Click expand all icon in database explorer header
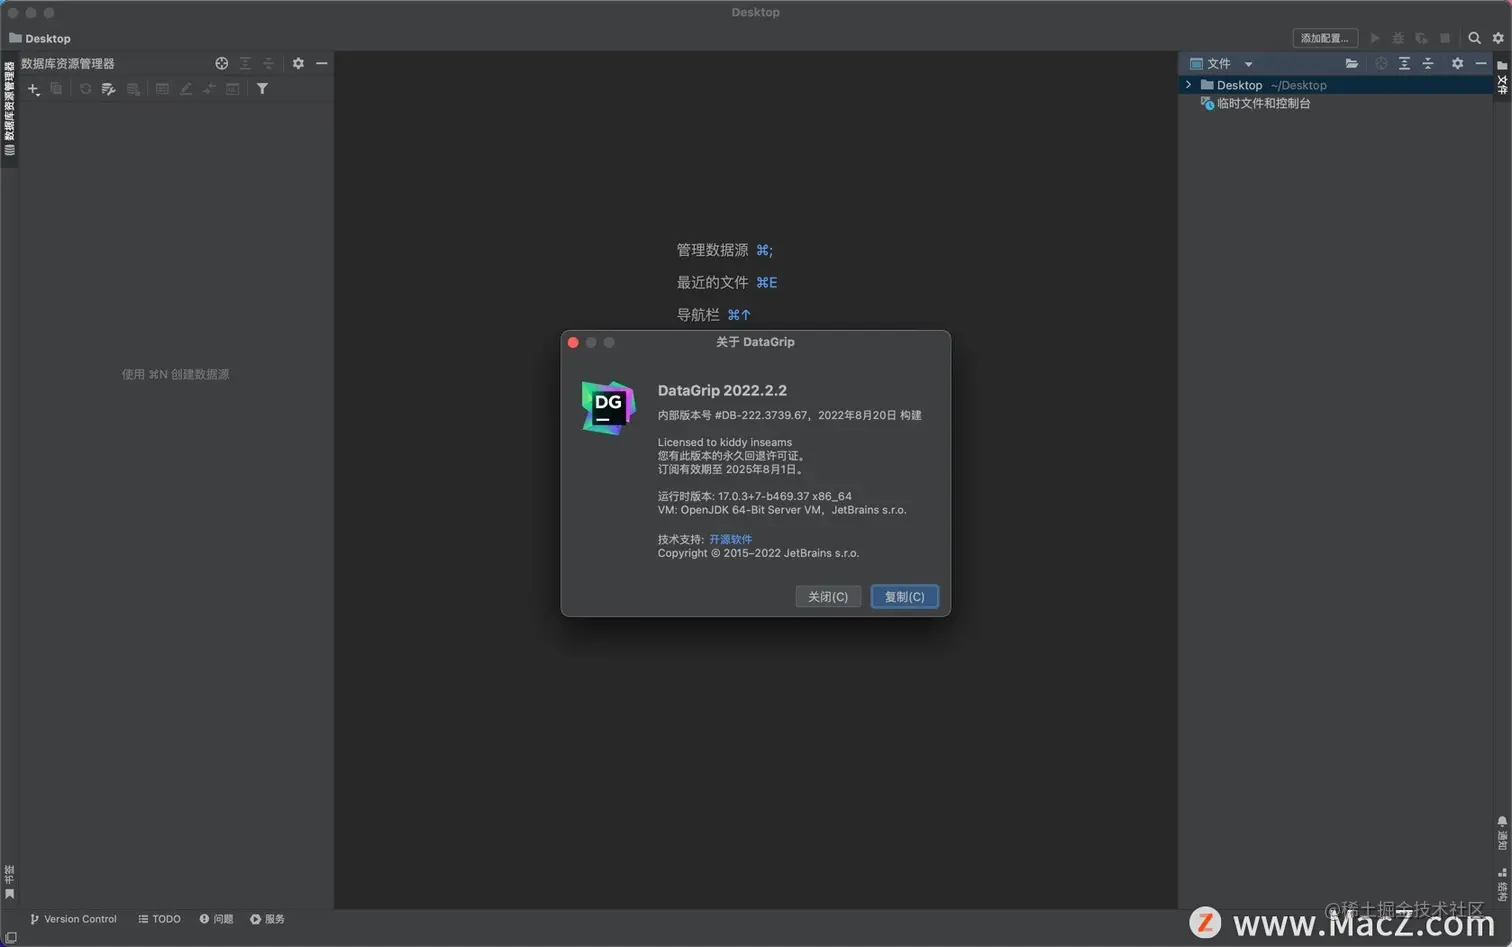Image resolution: width=1512 pixels, height=947 pixels. [x=245, y=63]
